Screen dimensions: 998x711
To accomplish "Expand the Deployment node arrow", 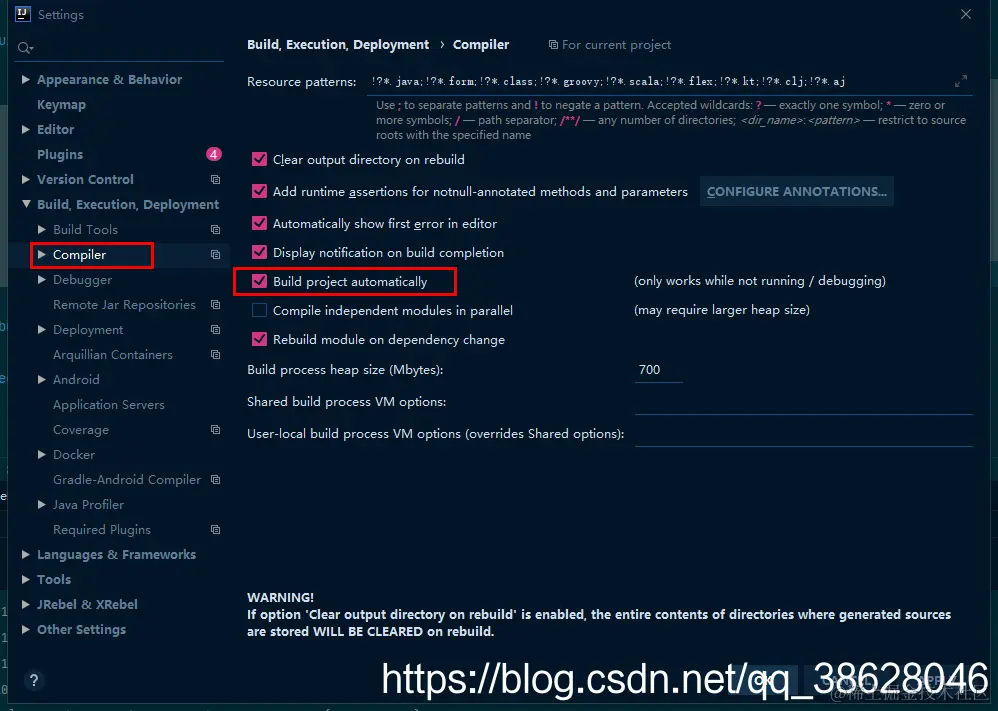I will pos(41,330).
